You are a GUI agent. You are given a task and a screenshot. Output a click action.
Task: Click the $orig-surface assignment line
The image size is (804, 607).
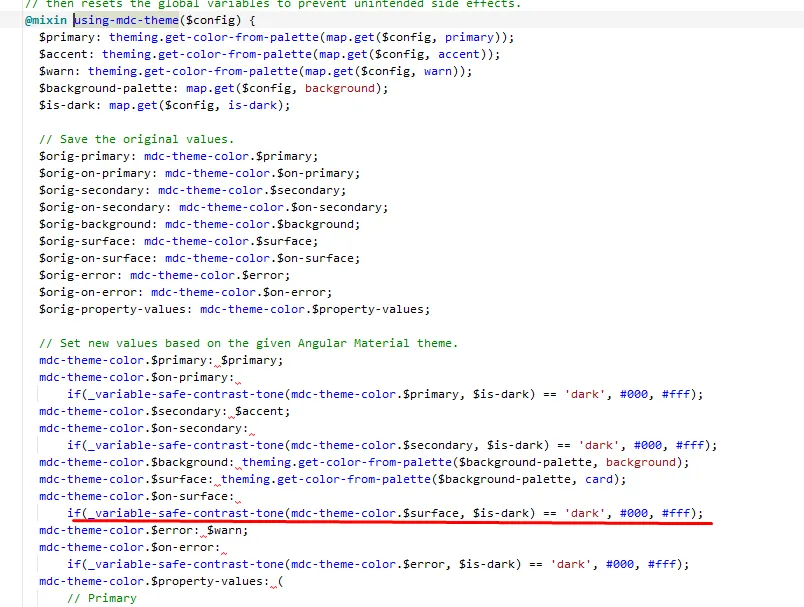click(178, 241)
